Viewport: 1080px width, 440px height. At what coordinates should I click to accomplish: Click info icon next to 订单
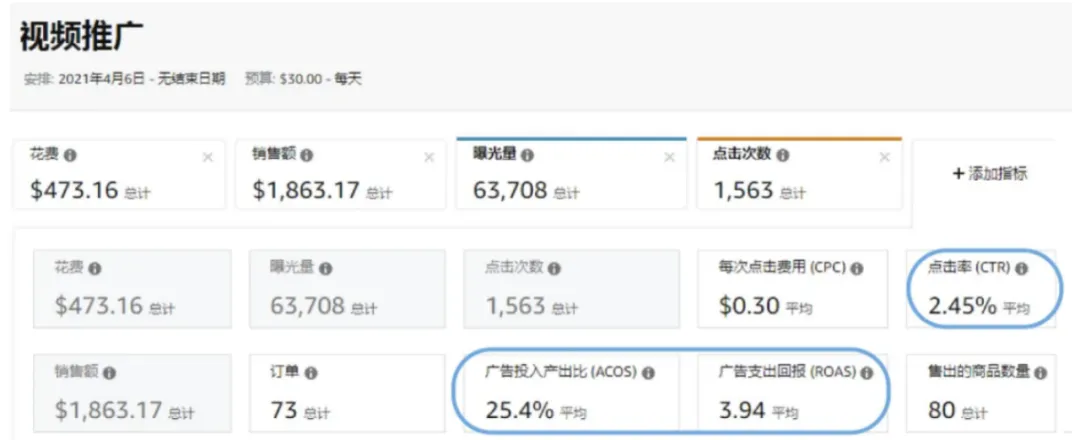(x=311, y=373)
